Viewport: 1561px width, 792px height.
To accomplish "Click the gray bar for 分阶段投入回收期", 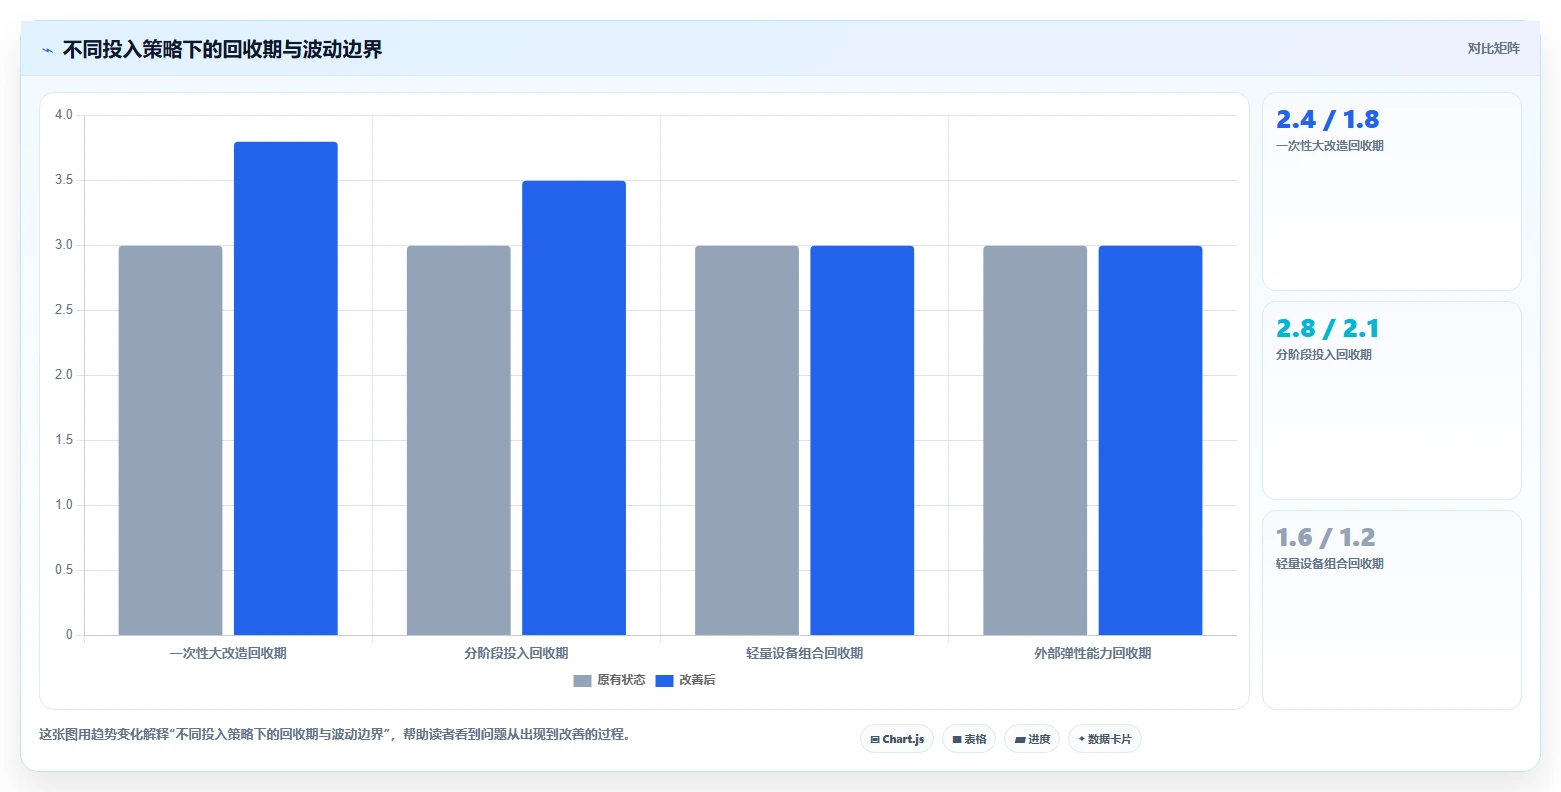I will pos(459,440).
